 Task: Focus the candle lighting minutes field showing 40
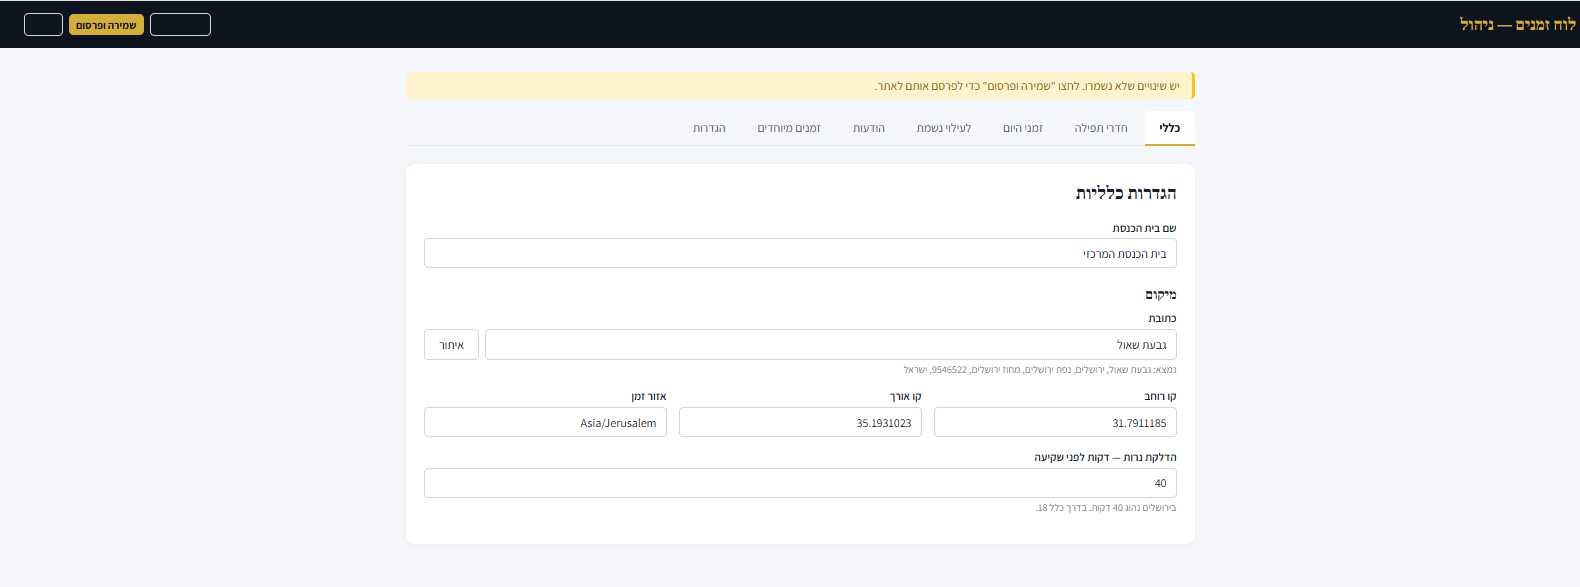[x=800, y=483]
